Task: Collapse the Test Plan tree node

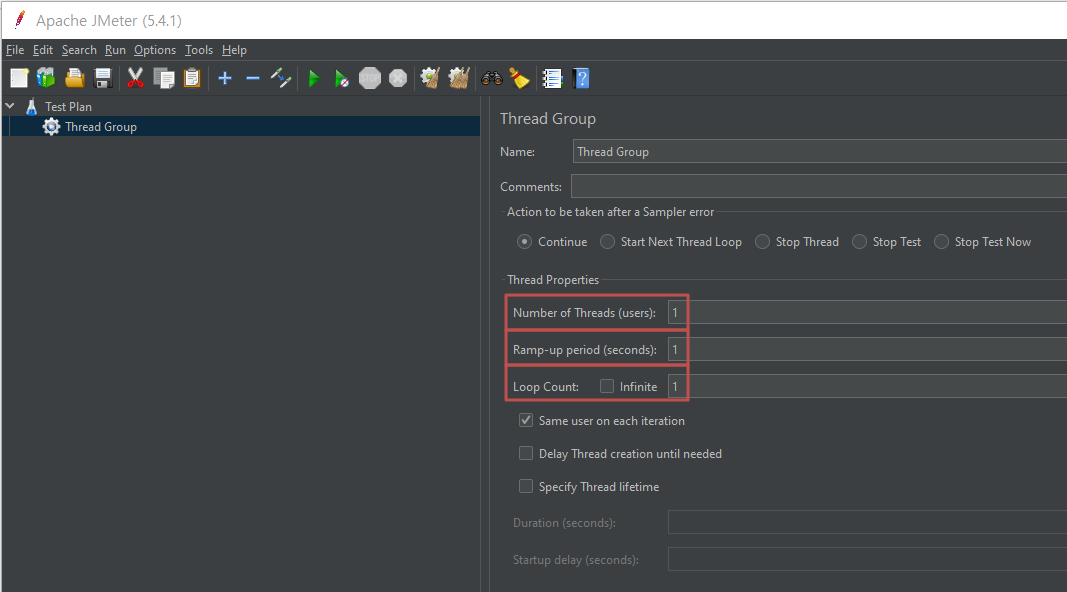Action: coord(10,106)
